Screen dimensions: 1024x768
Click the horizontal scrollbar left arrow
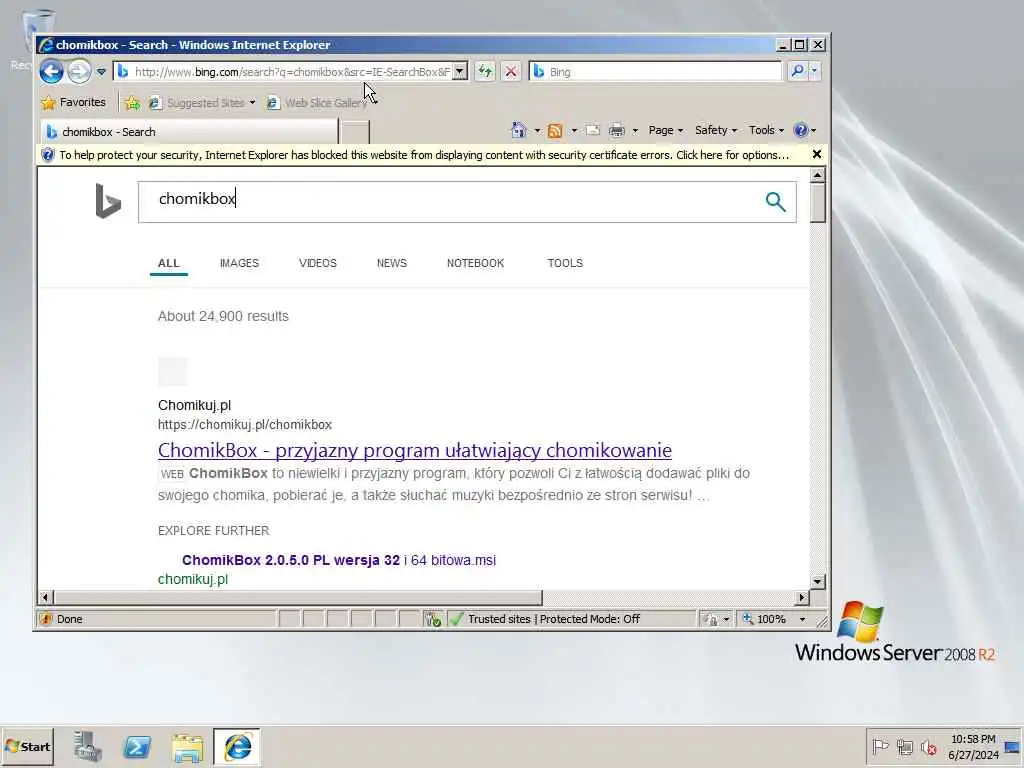[x=45, y=597]
